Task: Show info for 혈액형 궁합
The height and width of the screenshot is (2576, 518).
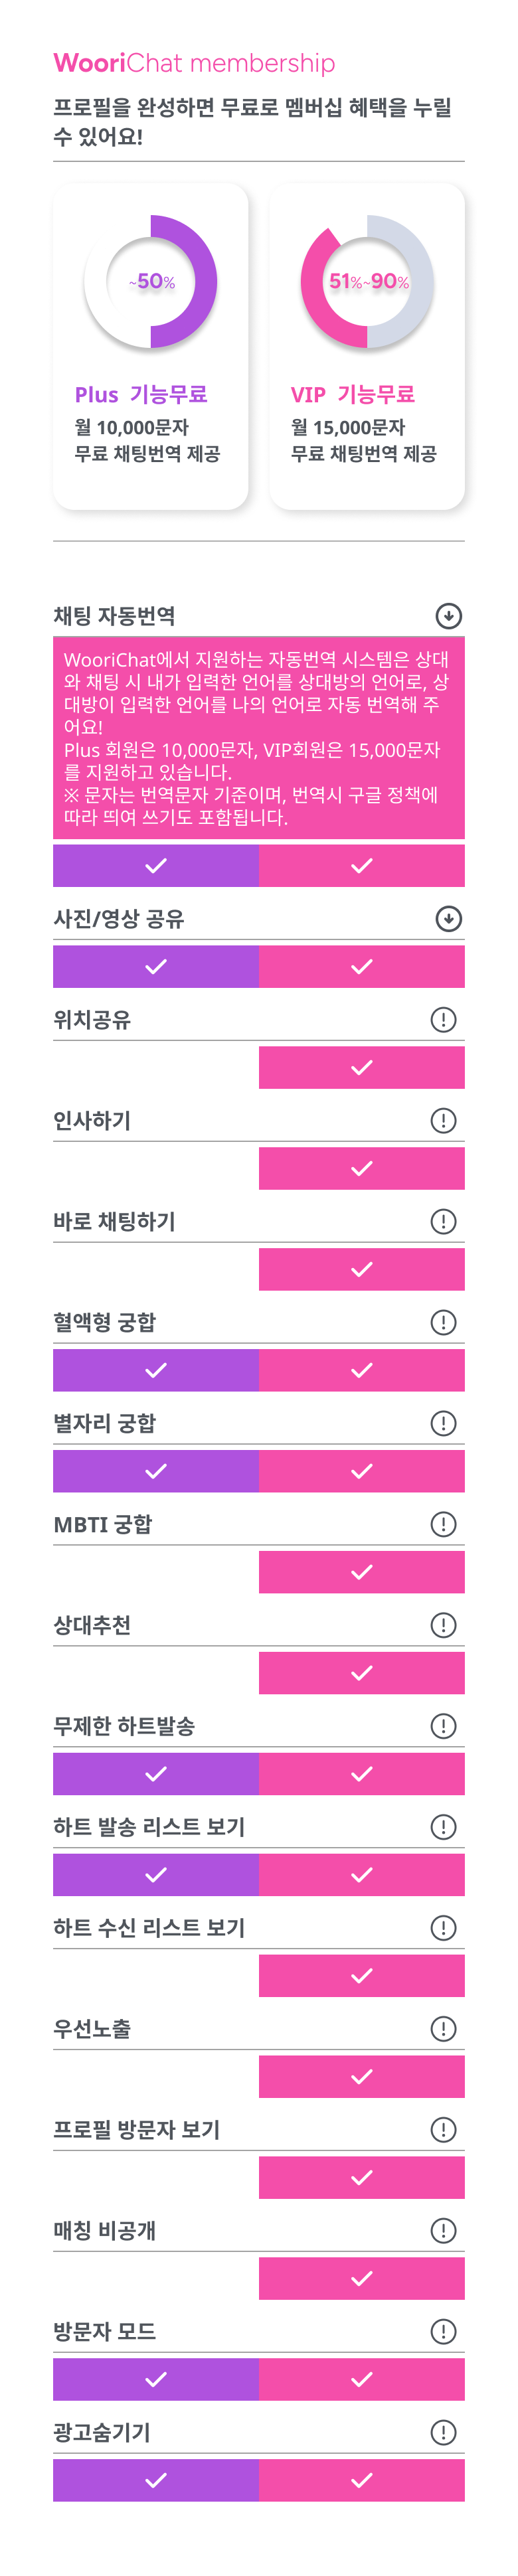Action: [x=443, y=1322]
